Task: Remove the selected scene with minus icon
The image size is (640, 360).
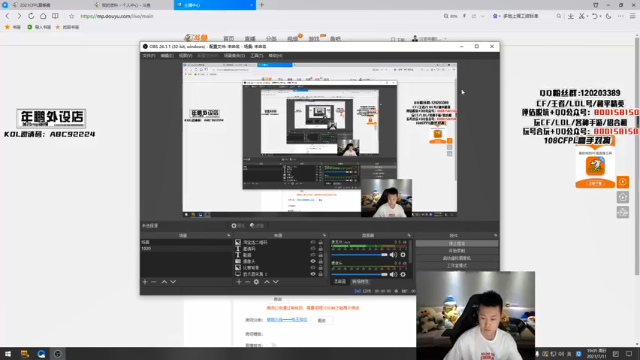Action: (x=153, y=282)
